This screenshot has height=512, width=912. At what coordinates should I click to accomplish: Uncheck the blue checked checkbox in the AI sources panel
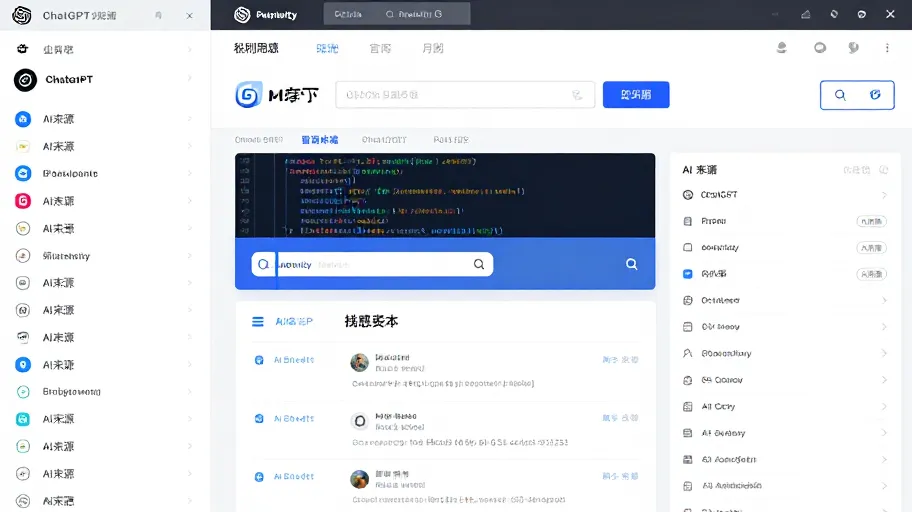click(687, 273)
